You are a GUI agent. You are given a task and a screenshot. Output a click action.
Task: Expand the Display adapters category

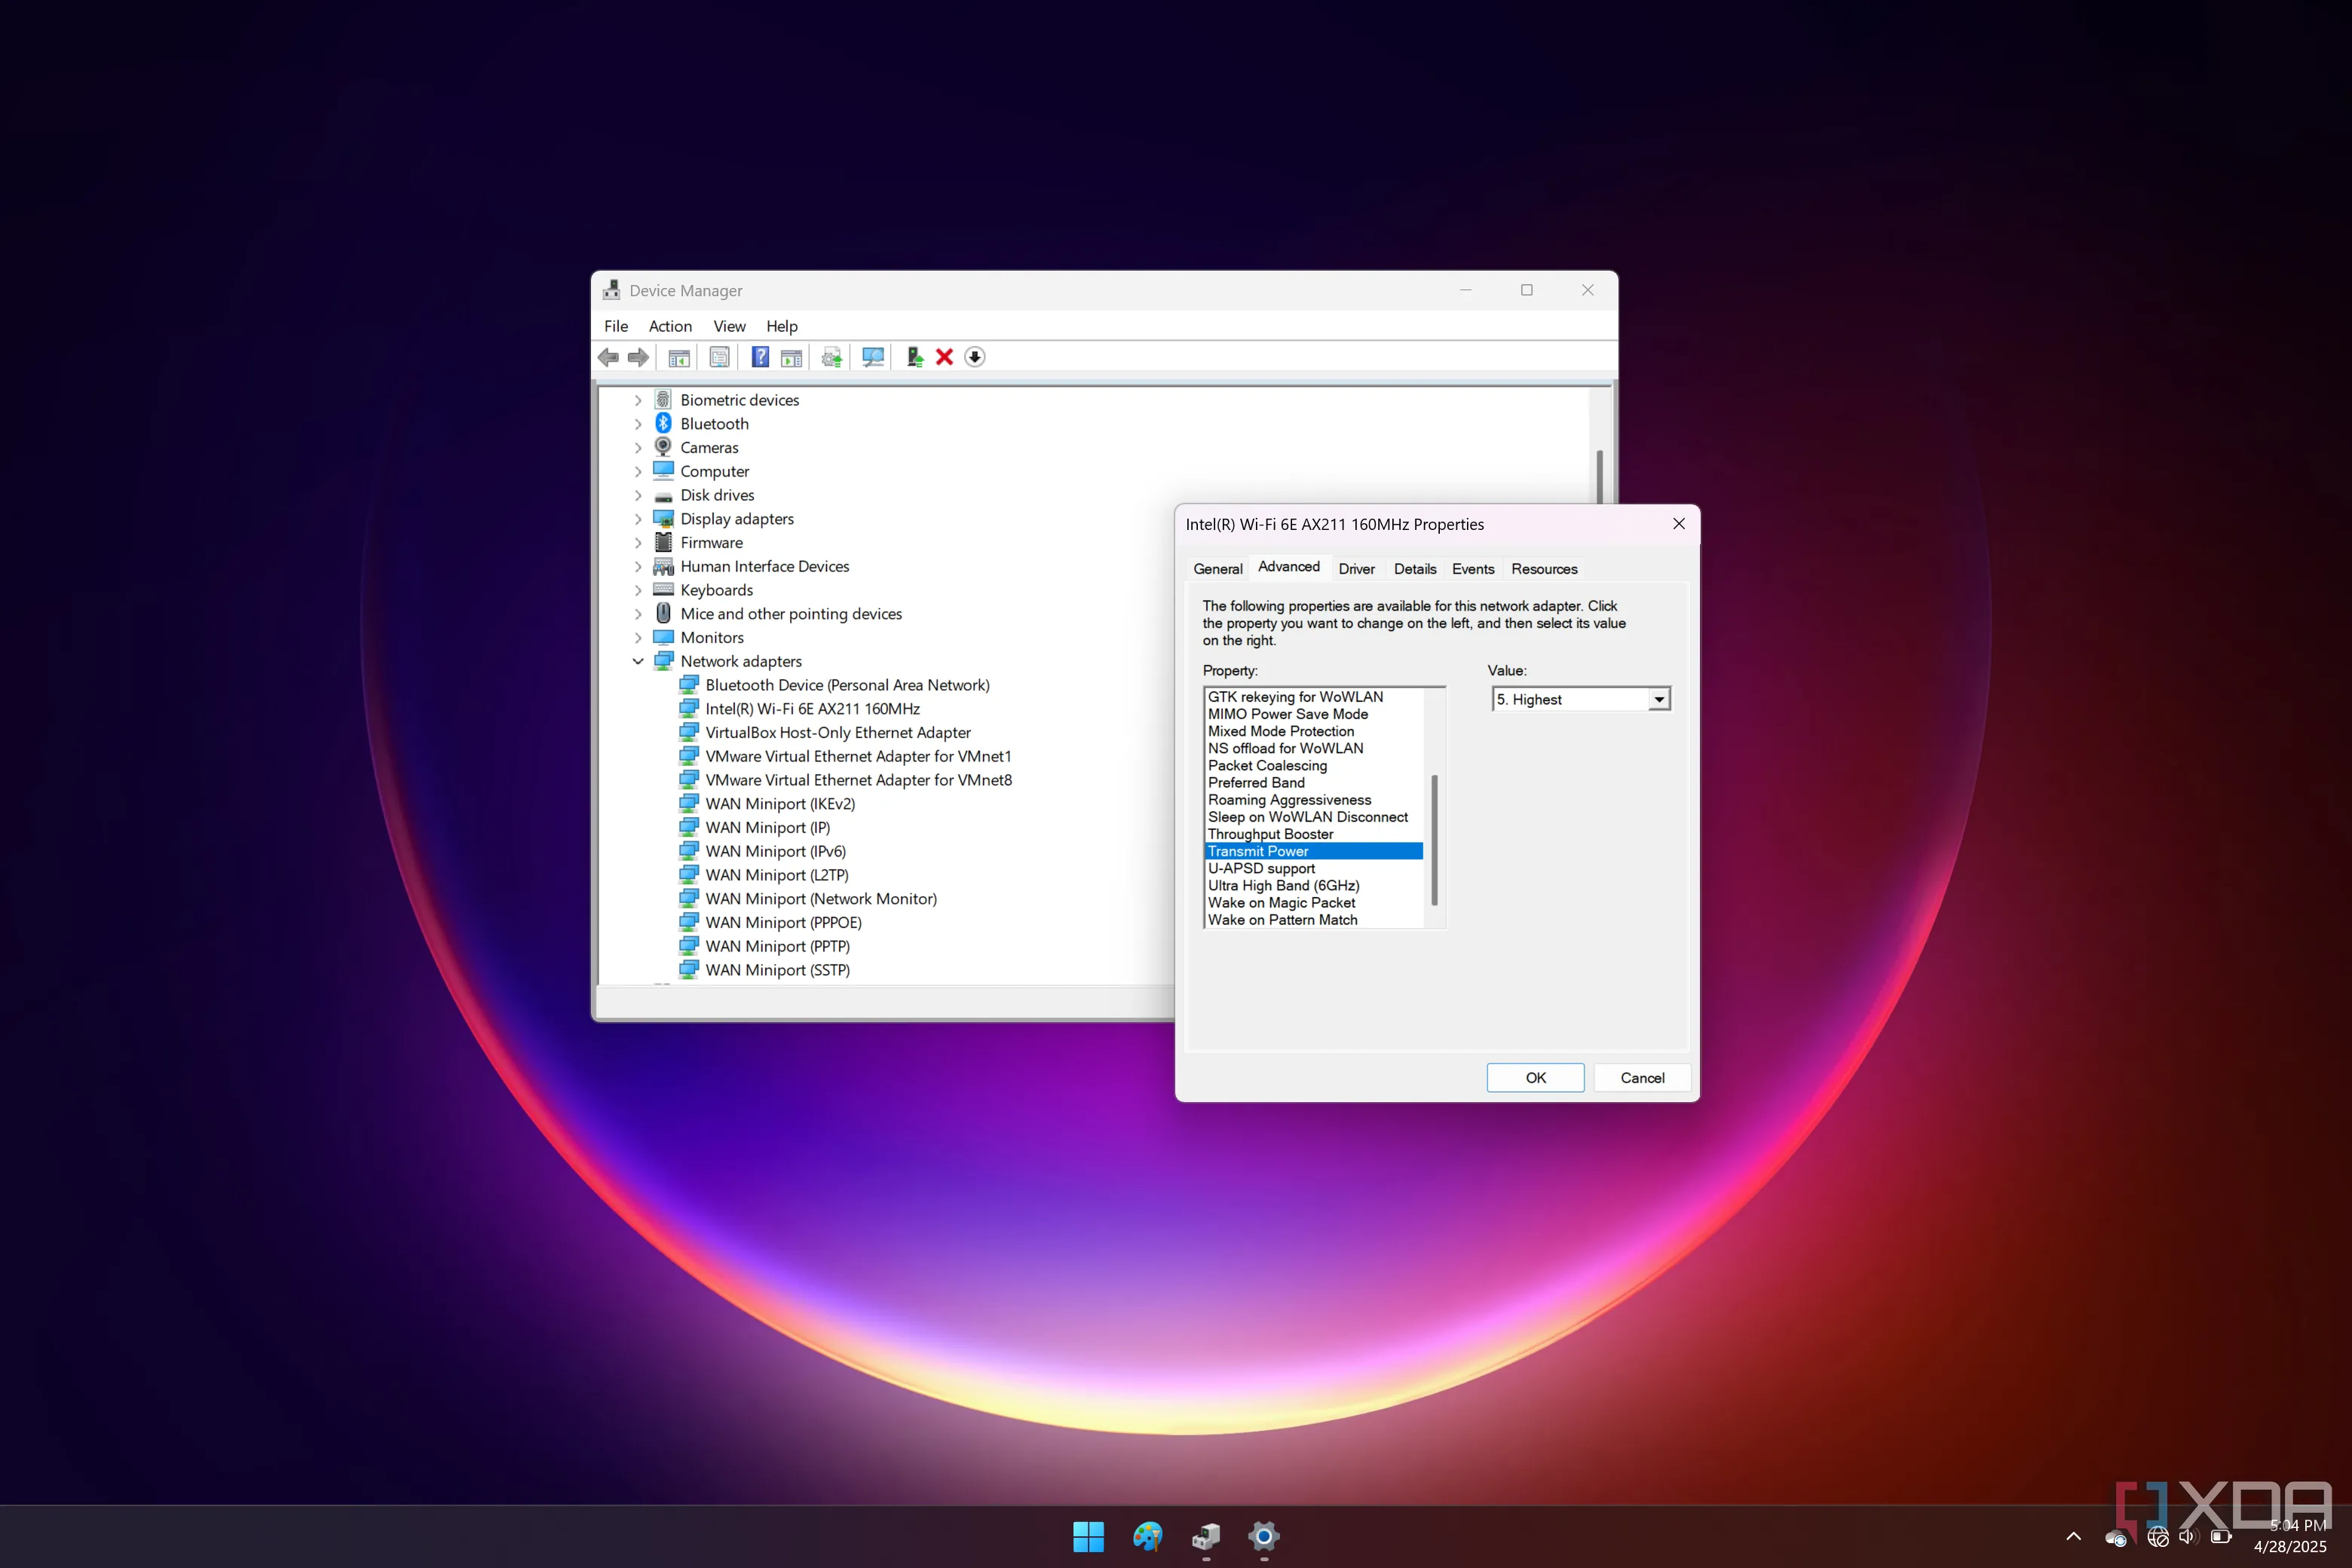click(x=638, y=519)
